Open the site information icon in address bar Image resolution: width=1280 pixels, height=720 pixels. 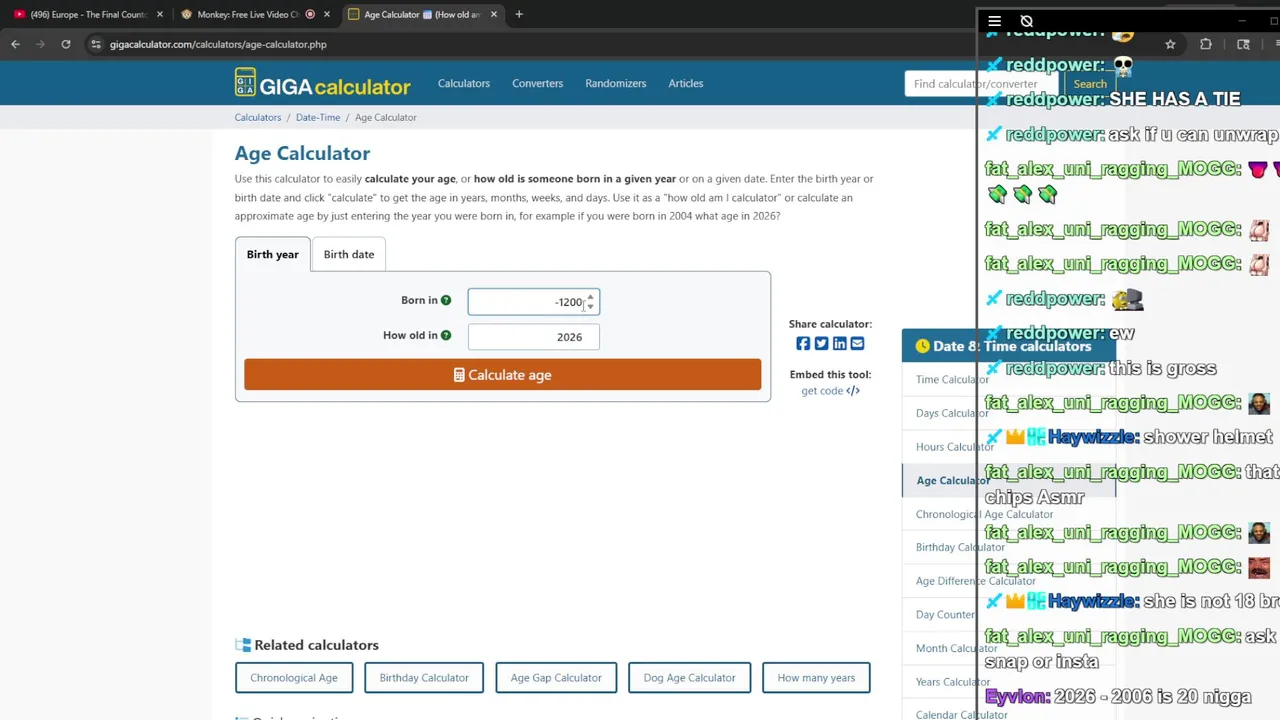pos(96,44)
